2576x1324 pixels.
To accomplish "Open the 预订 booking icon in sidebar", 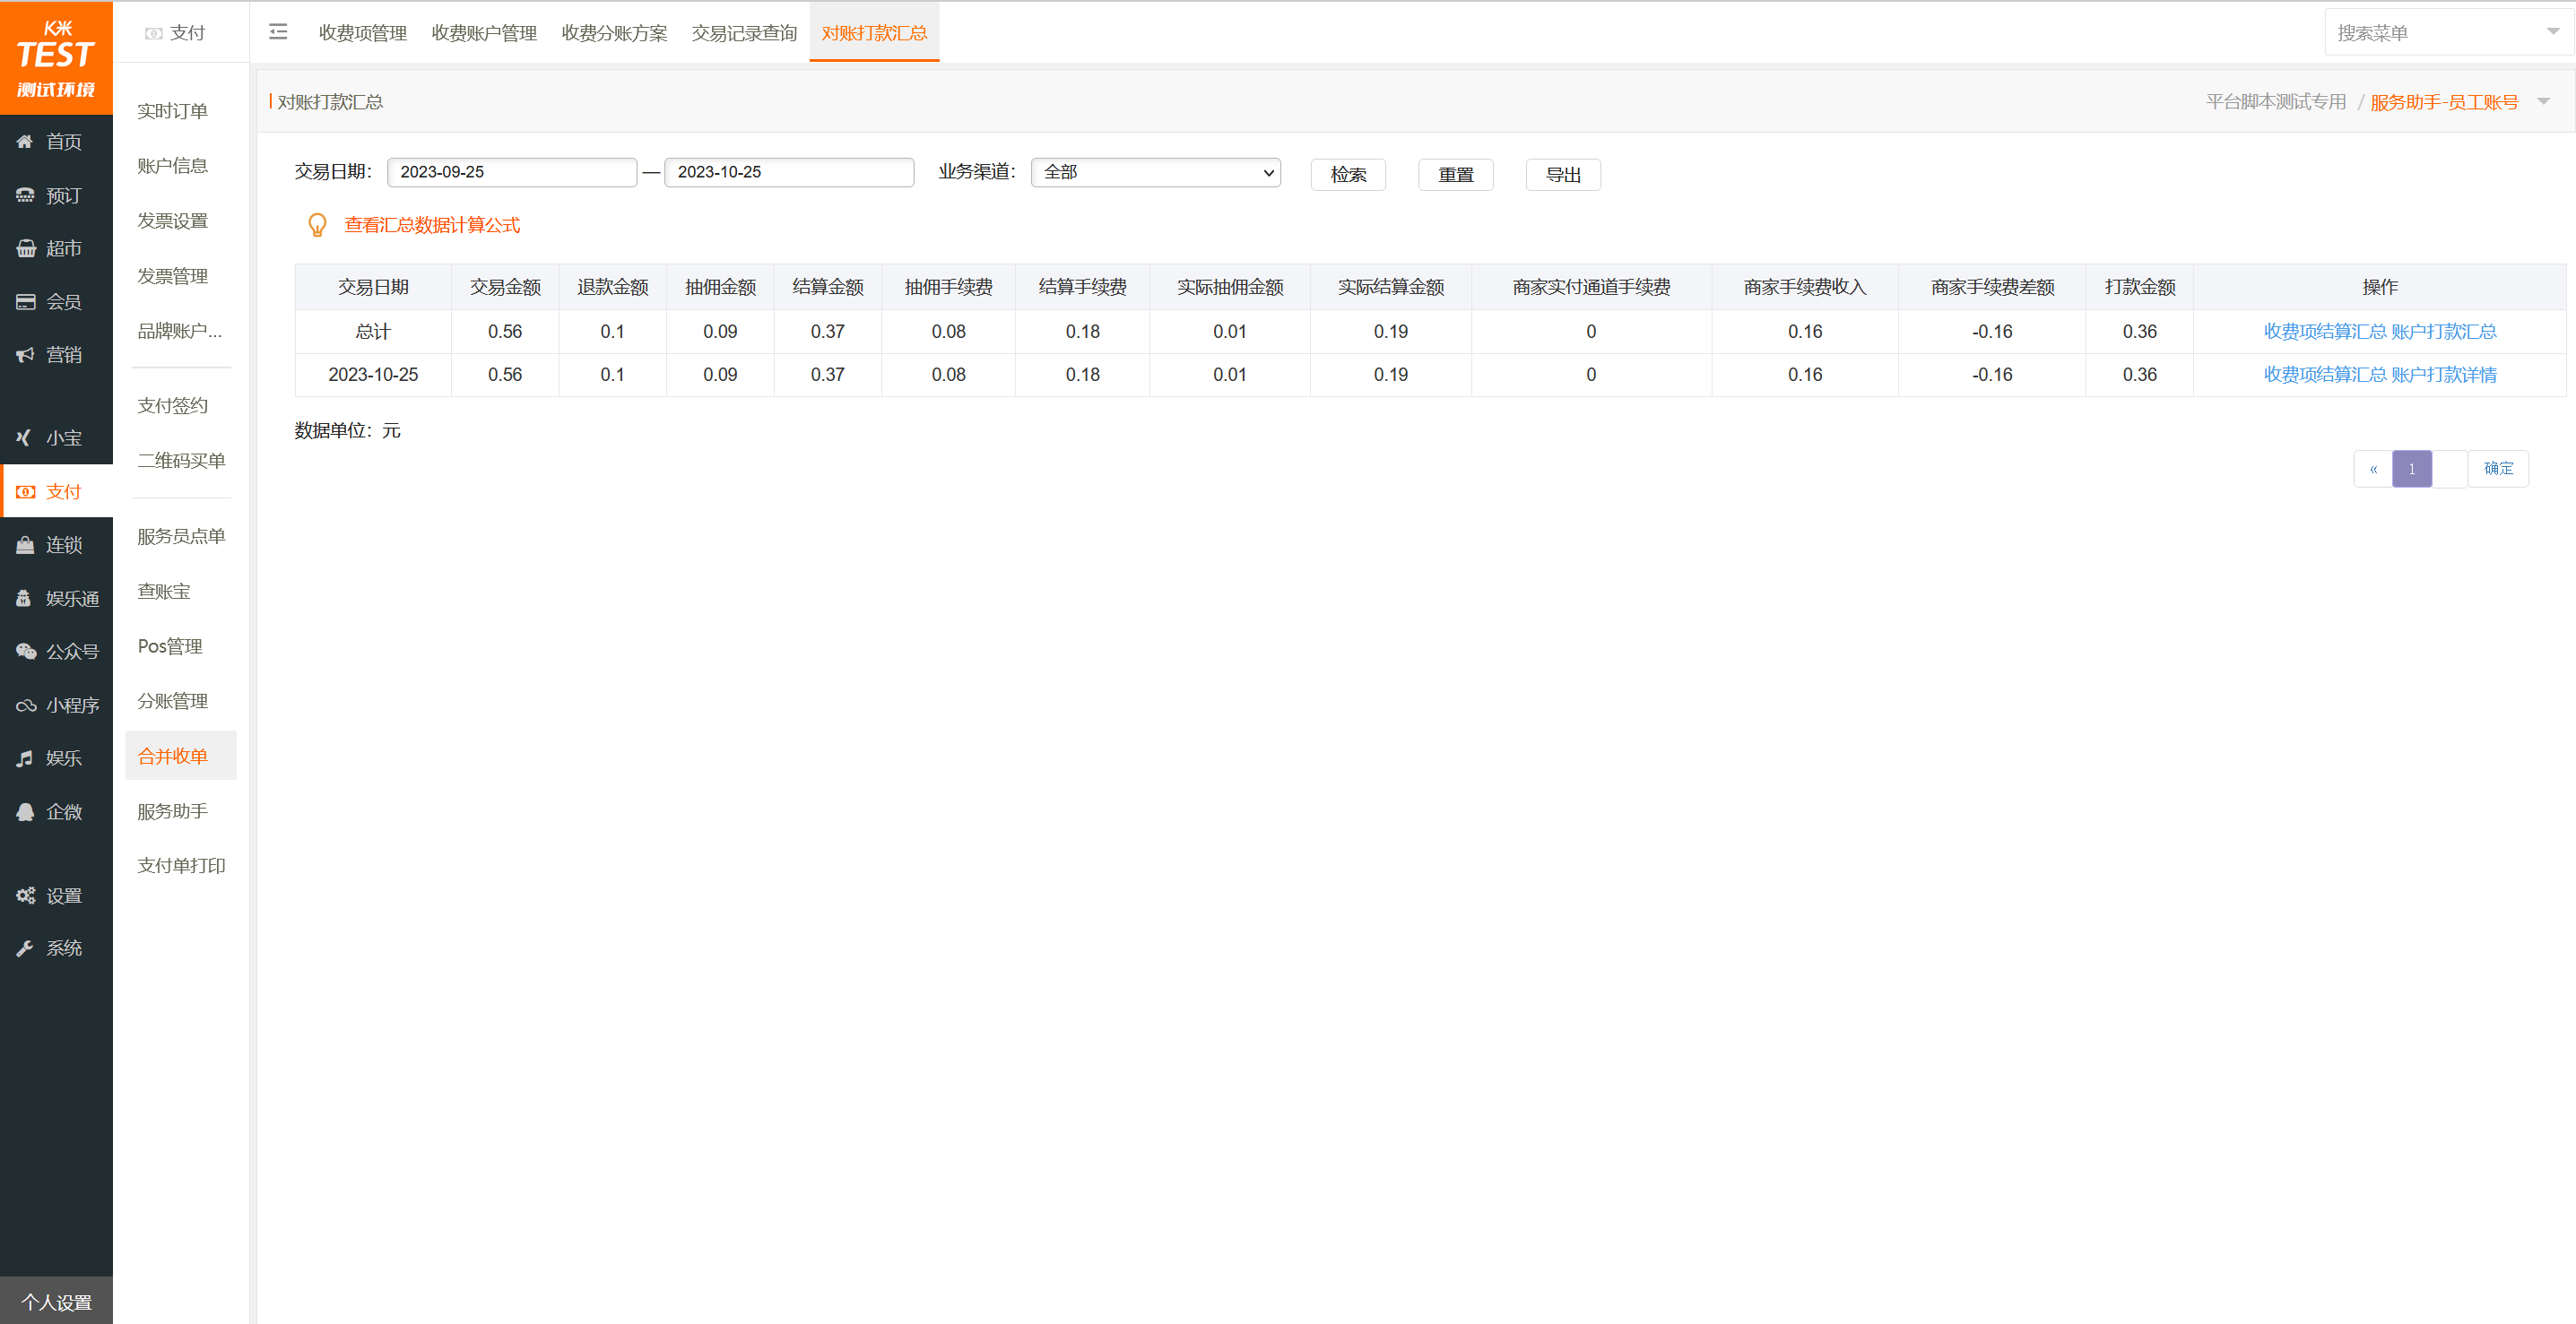I will pos(25,196).
